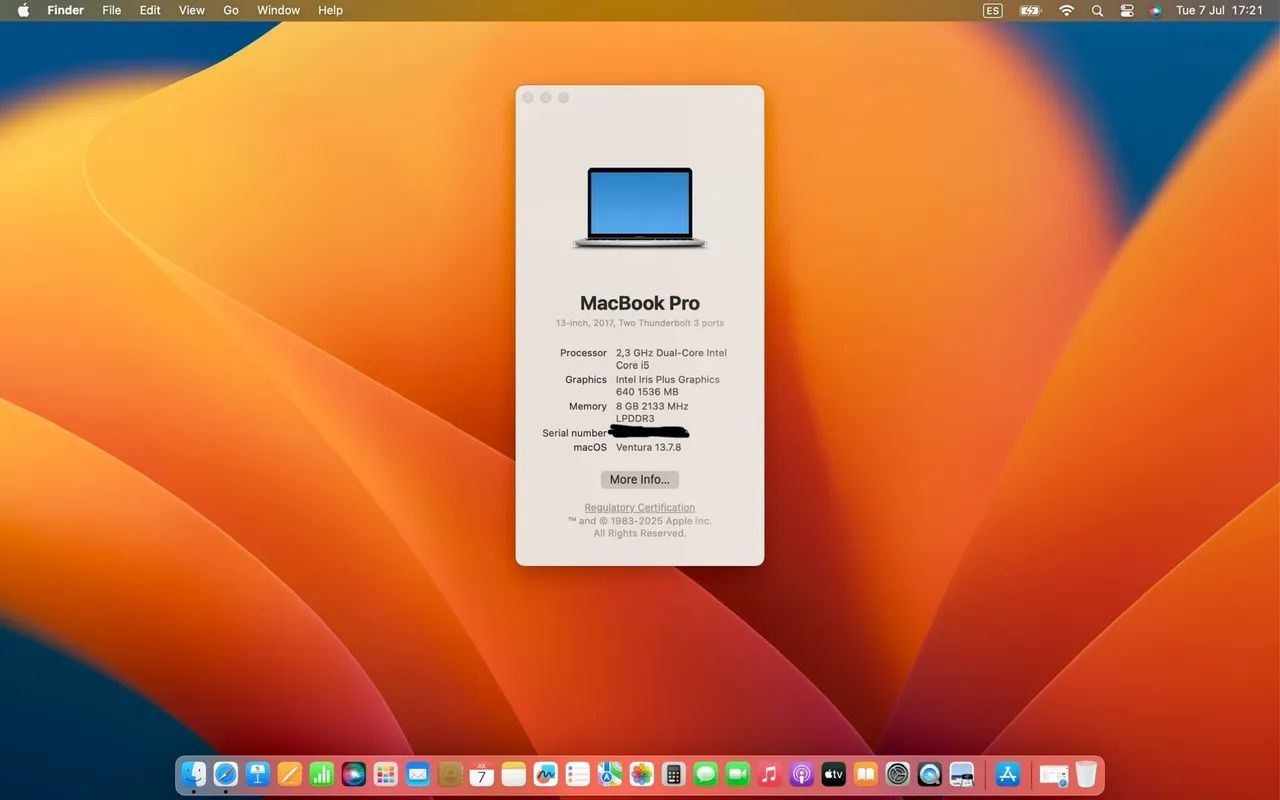
Task: Open the Finder menu in the menu bar
Action: click(66, 10)
